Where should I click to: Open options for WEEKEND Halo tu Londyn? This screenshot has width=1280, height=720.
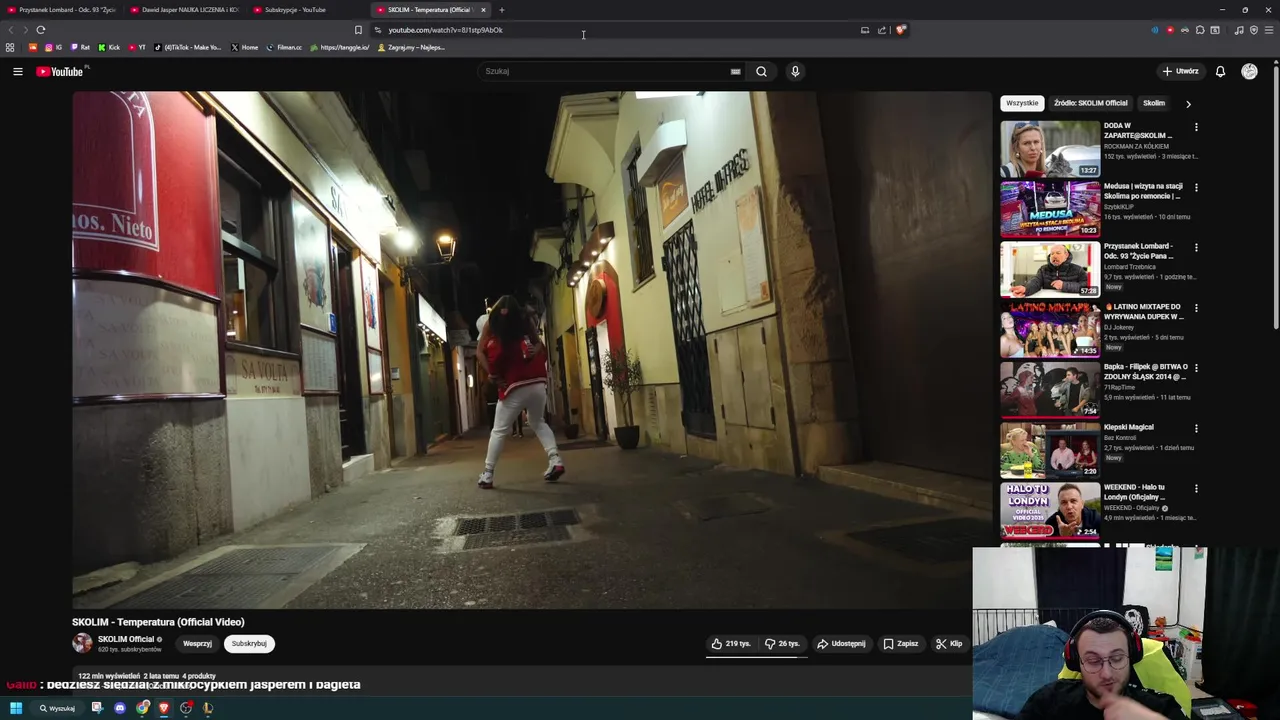[1196, 488]
